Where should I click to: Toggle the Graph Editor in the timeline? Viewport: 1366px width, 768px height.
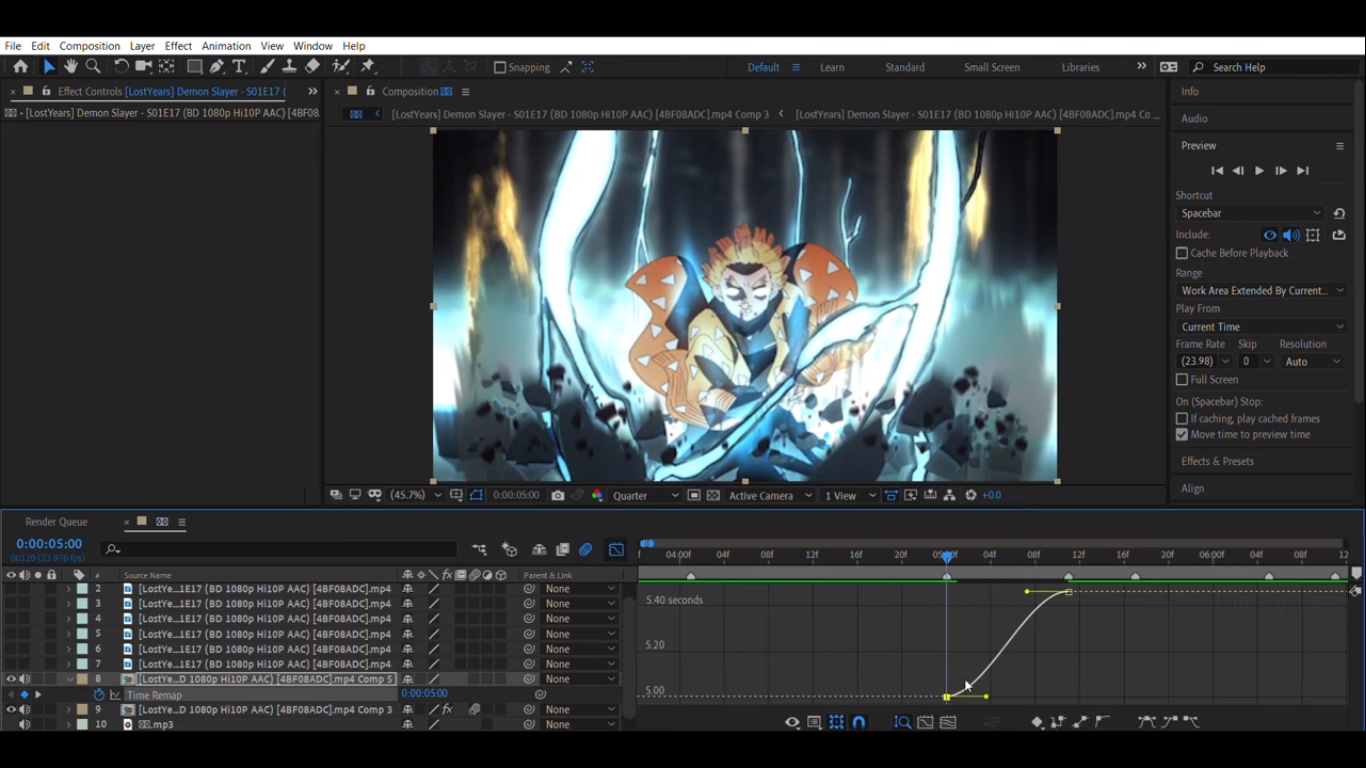(x=615, y=549)
